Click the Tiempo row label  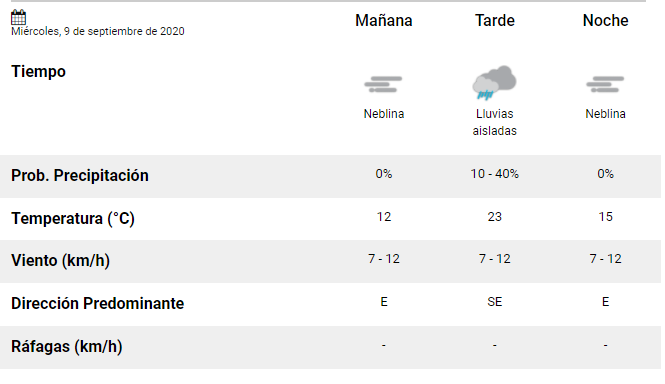click(38, 71)
